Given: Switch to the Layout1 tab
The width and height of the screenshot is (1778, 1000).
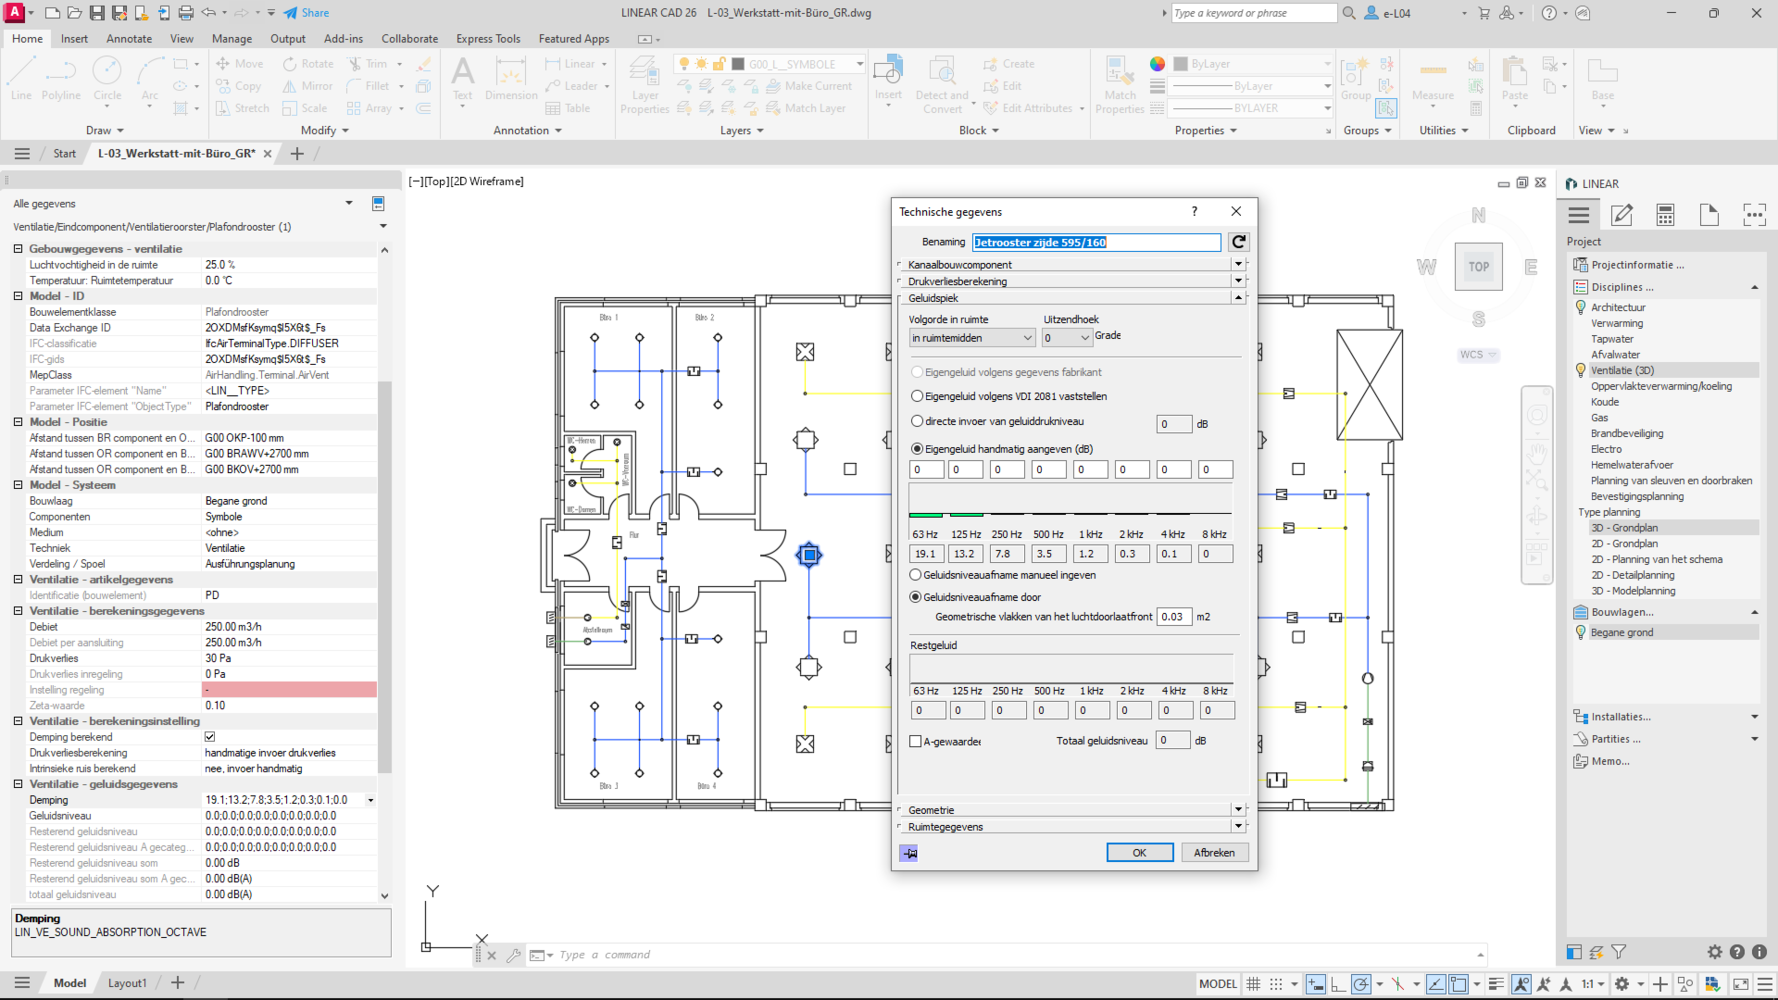Looking at the screenshot, I should click(127, 983).
